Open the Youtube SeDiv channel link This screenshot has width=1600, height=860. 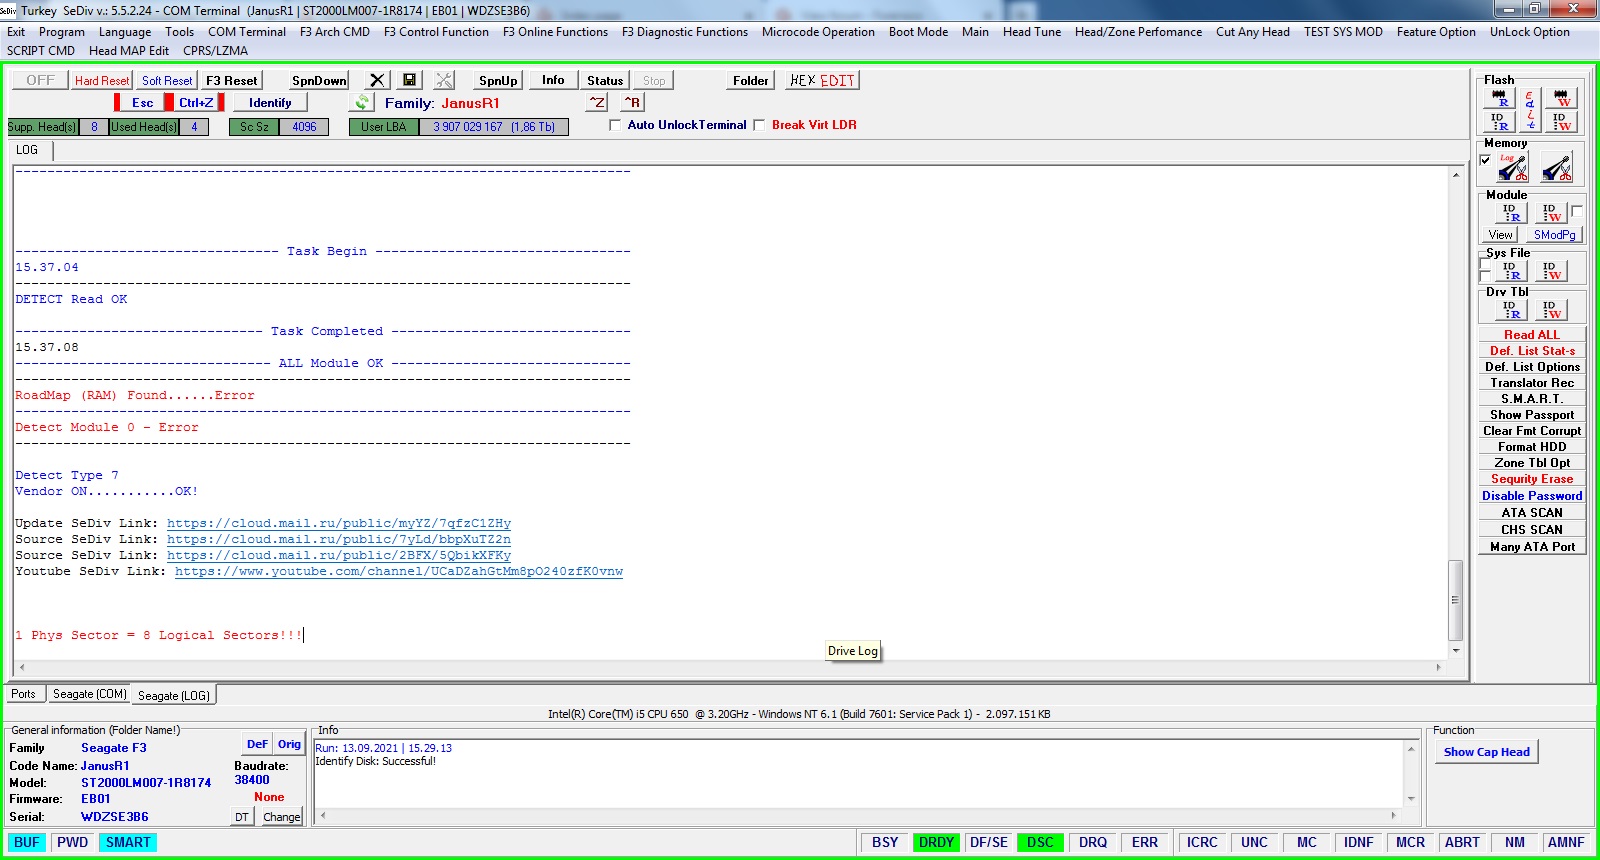399,572
